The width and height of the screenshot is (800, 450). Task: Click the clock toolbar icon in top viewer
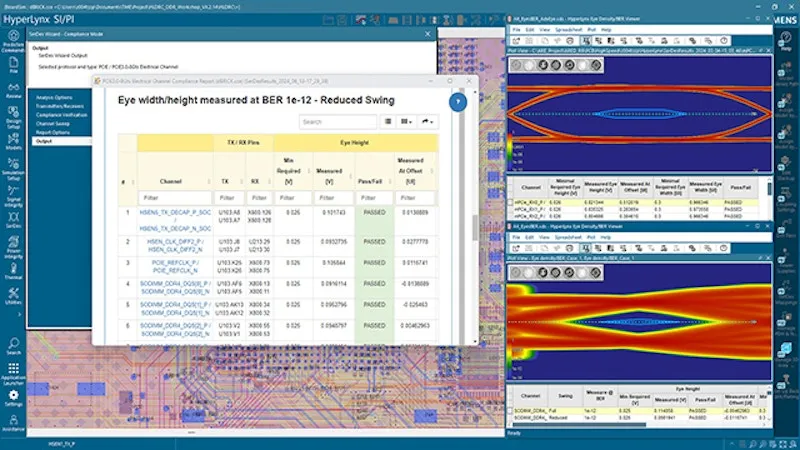click(x=724, y=41)
